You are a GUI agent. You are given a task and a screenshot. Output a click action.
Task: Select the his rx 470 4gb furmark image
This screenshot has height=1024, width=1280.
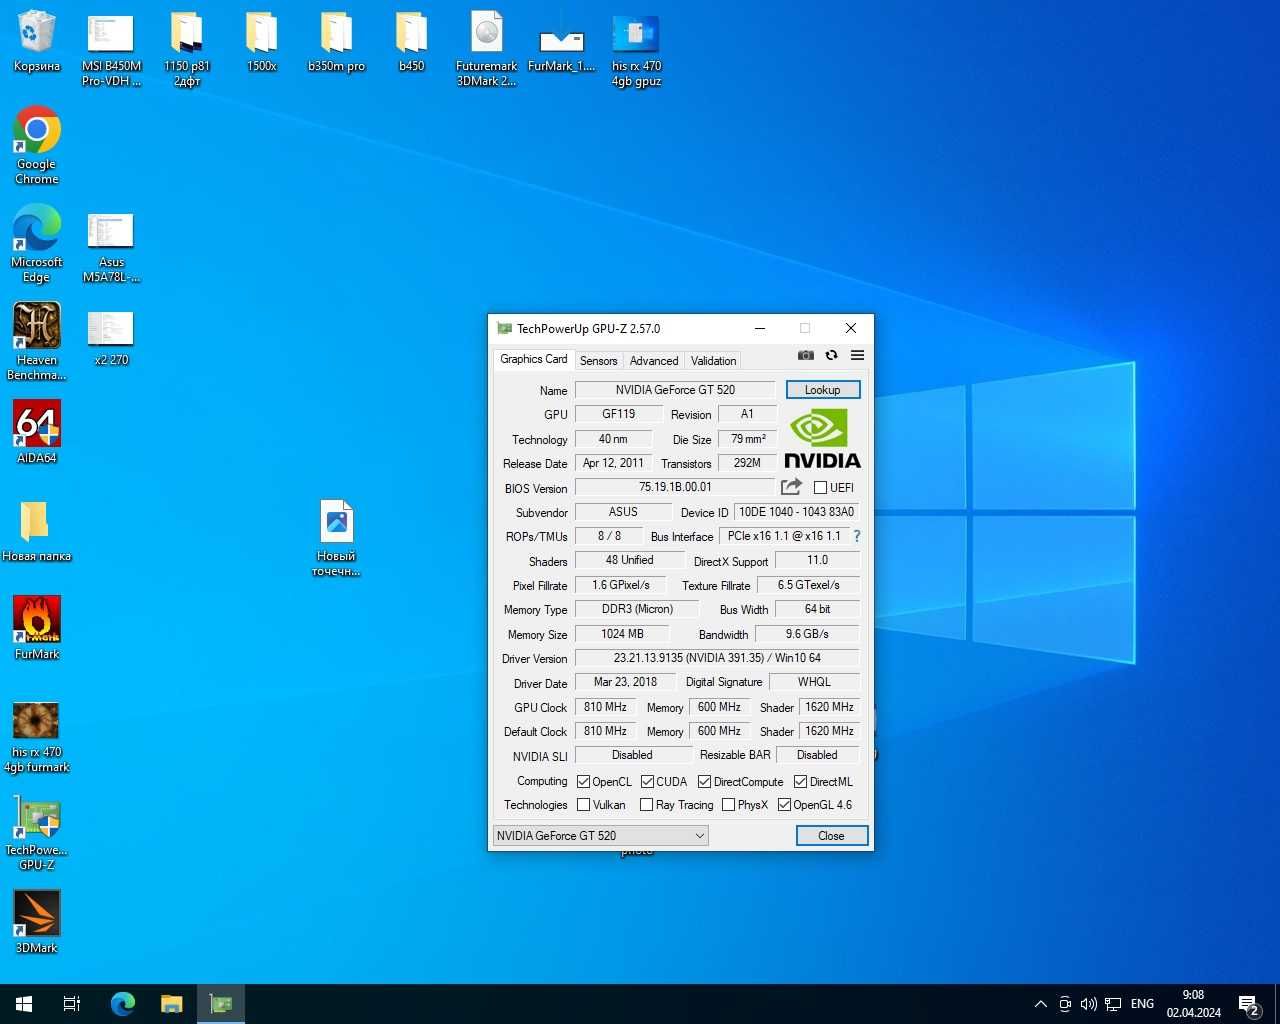(x=37, y=737)
